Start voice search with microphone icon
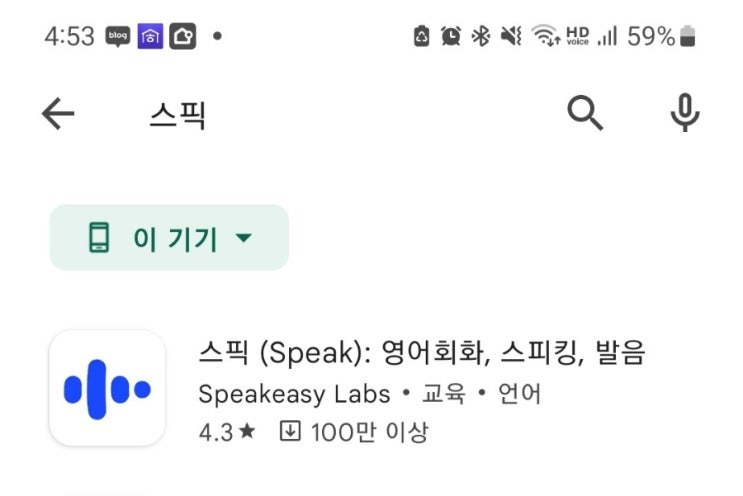 point(684,114)
